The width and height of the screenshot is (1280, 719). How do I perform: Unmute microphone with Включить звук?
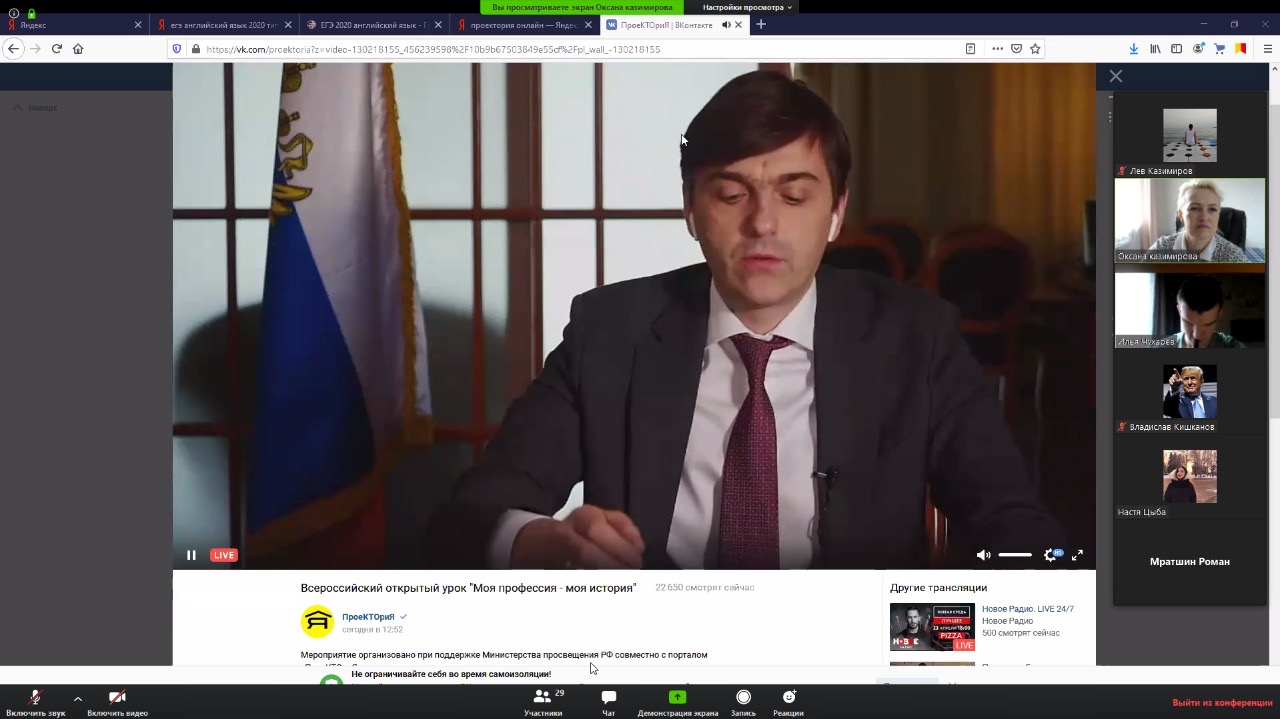(36, 702)
